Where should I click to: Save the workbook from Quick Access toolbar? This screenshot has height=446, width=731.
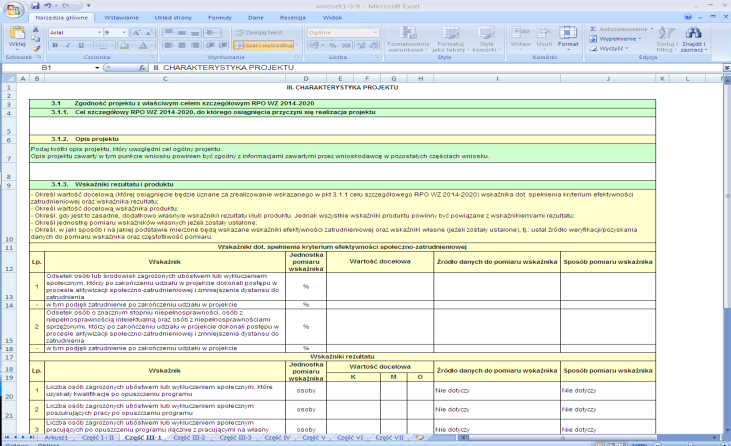tap(35, 6)
